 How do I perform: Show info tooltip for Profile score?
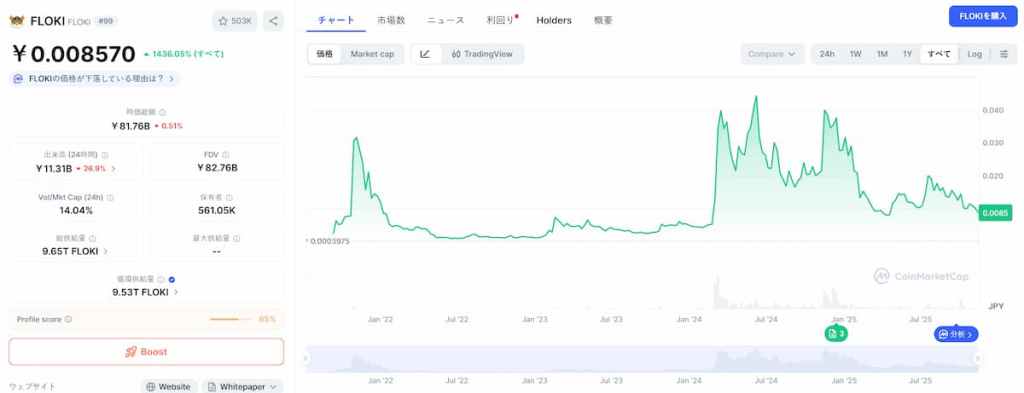click(x=69, y=319)
